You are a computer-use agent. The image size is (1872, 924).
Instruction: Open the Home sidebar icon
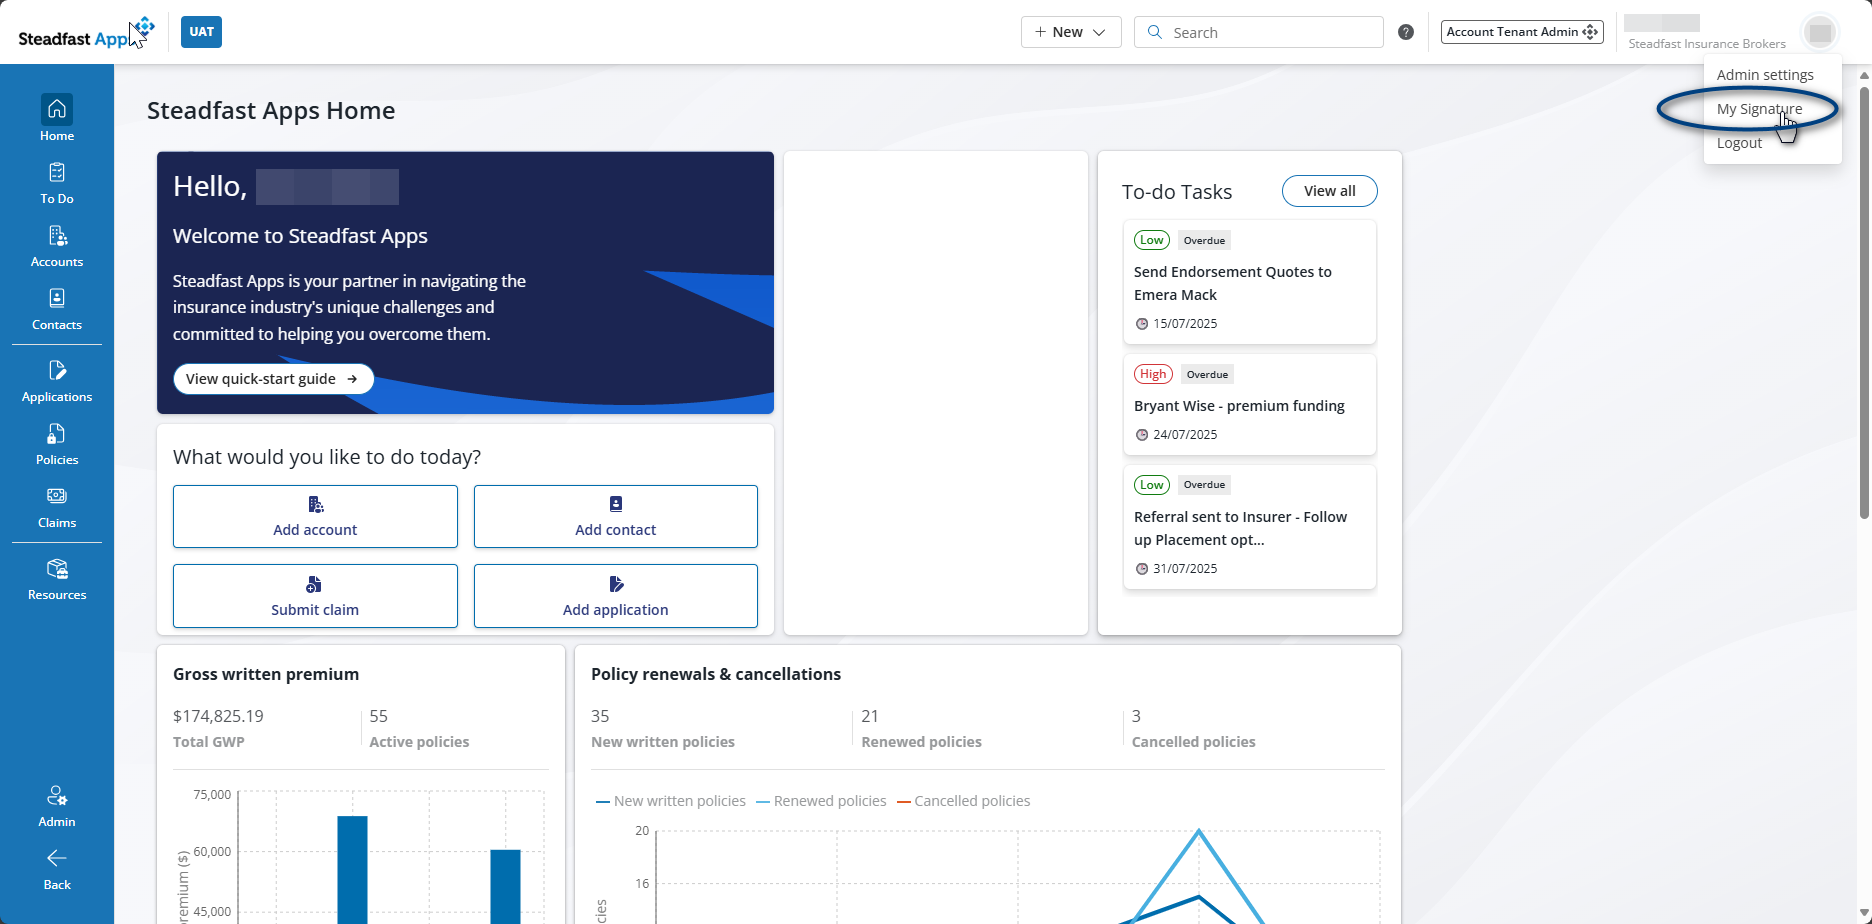point(57,119)
